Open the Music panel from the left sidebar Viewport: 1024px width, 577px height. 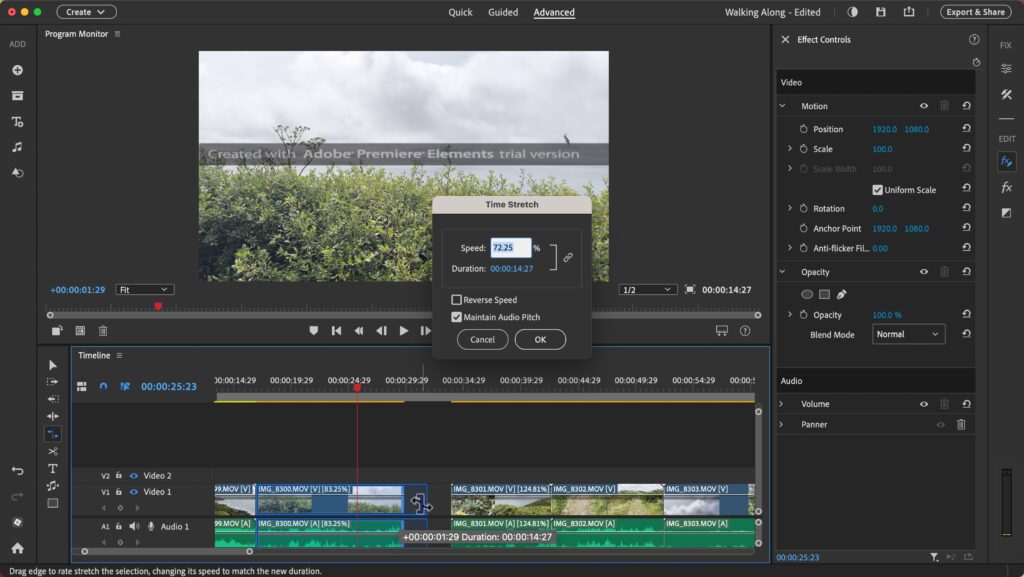[16, 147]
